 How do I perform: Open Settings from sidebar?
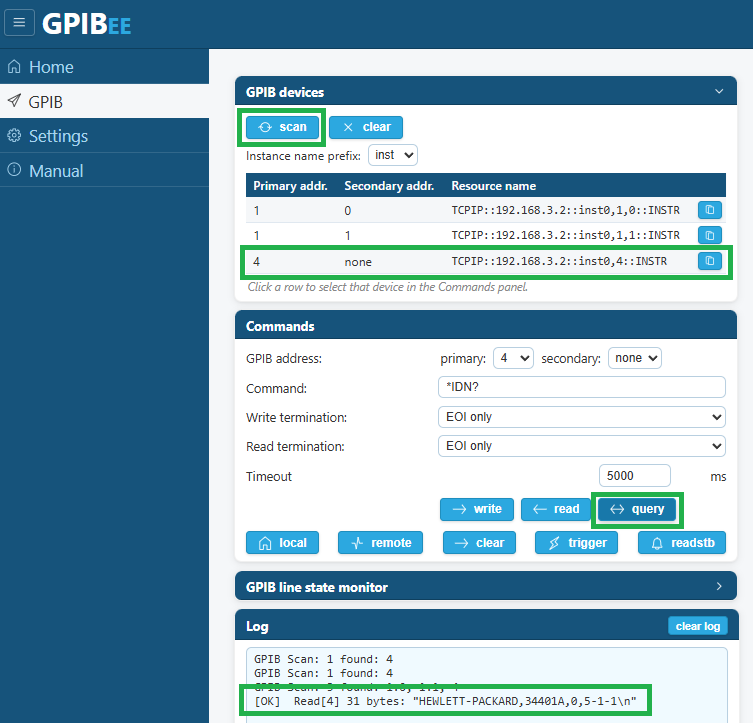click(104, 136)
